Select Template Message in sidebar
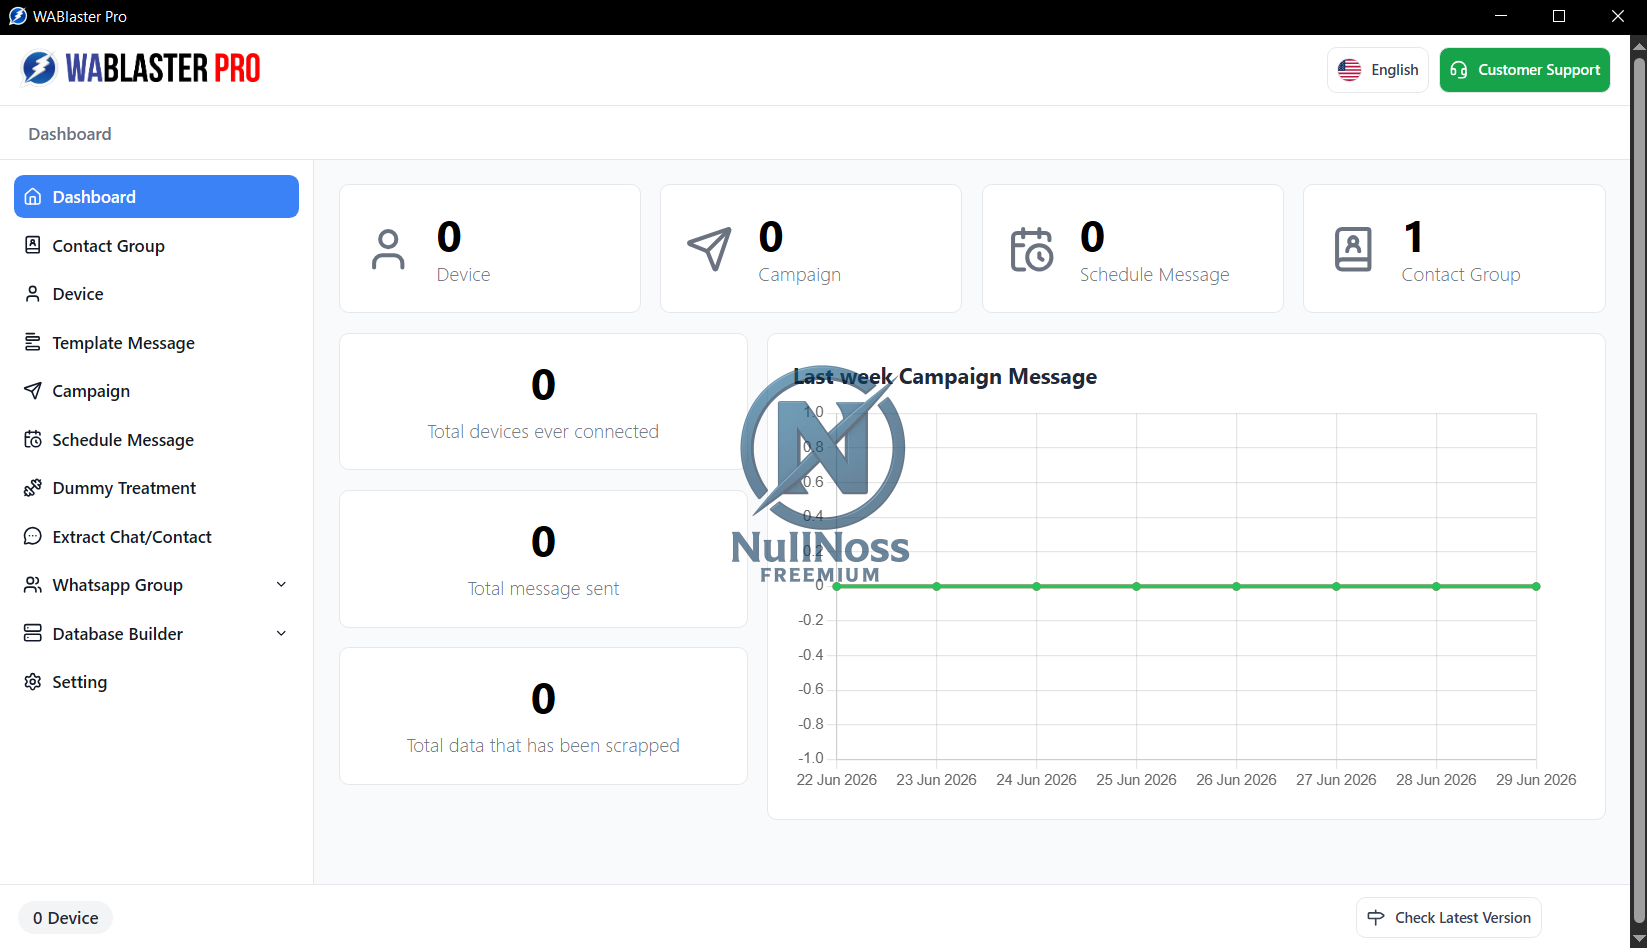Viewport: 1647px width, 948px height. point(156,342)
